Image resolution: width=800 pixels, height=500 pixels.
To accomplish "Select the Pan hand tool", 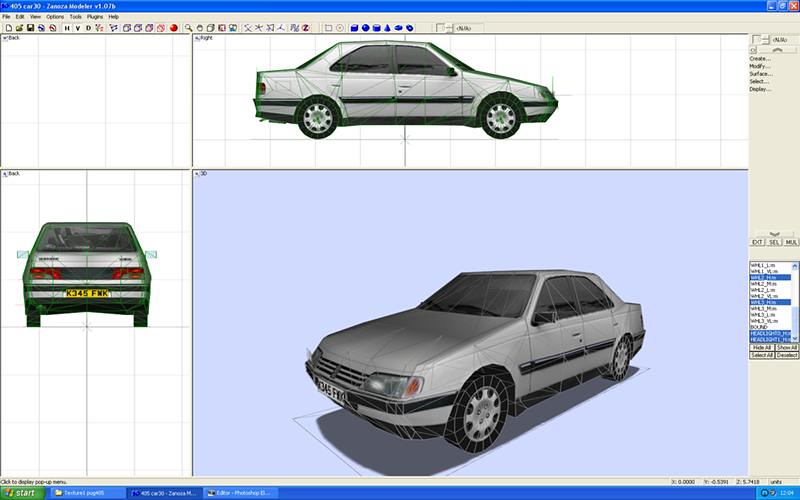I will 200,28.
